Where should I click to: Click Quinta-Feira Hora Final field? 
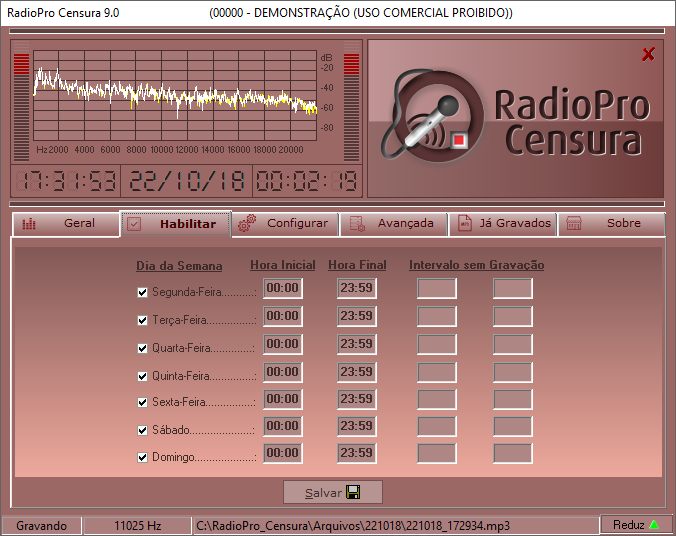pyautogui.click(x=357, y=372)
